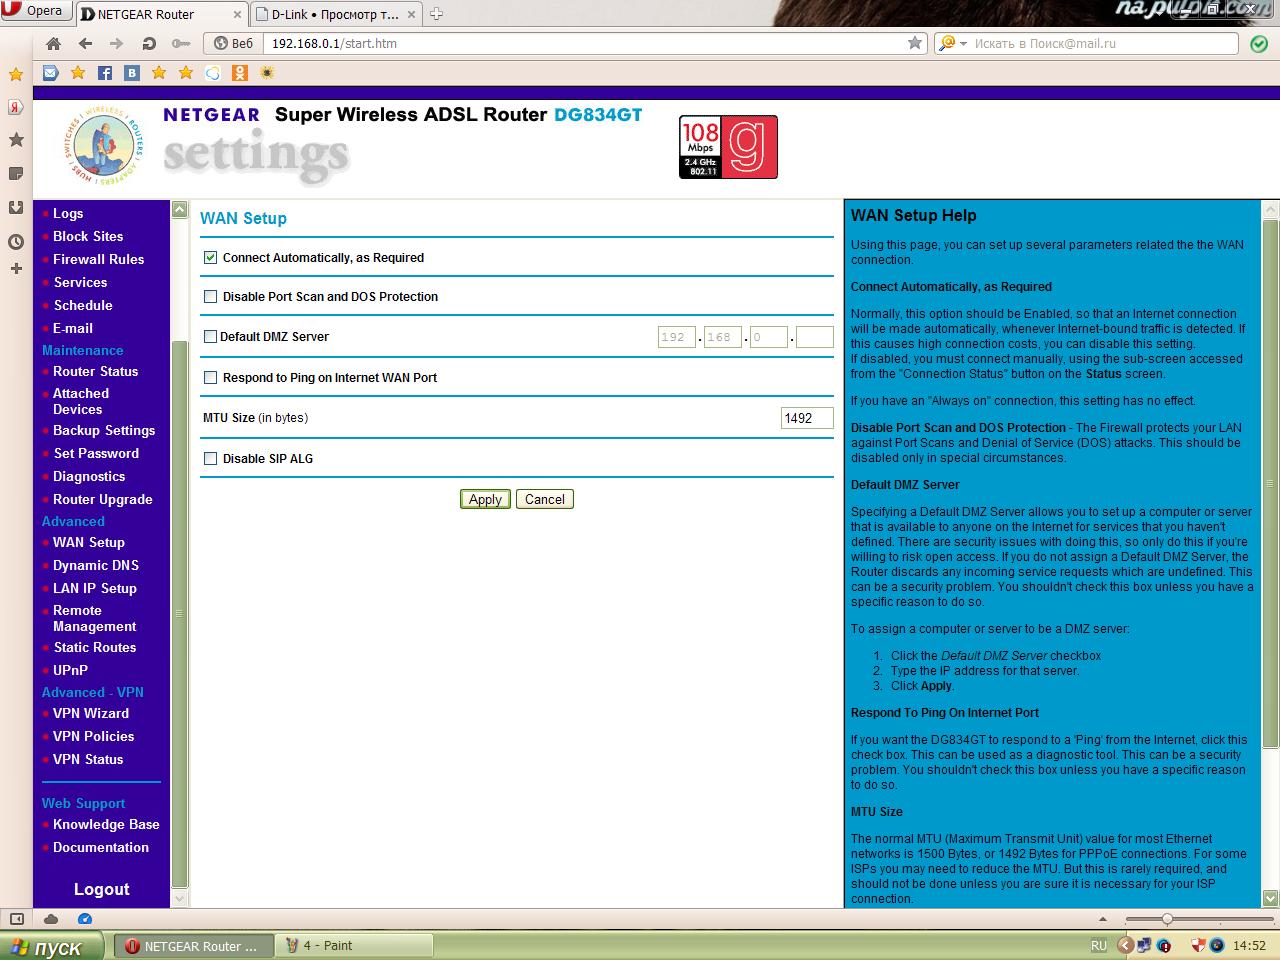Go to the browser home page icon

(54, 44)
